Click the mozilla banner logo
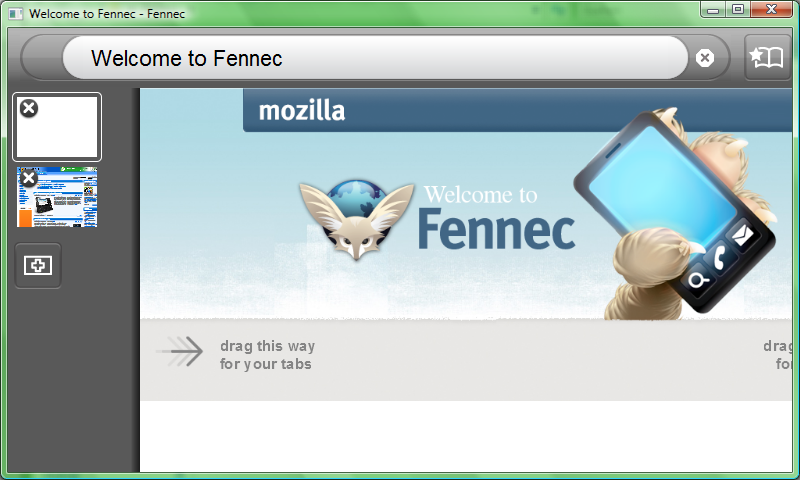 [x=302, y=111]
